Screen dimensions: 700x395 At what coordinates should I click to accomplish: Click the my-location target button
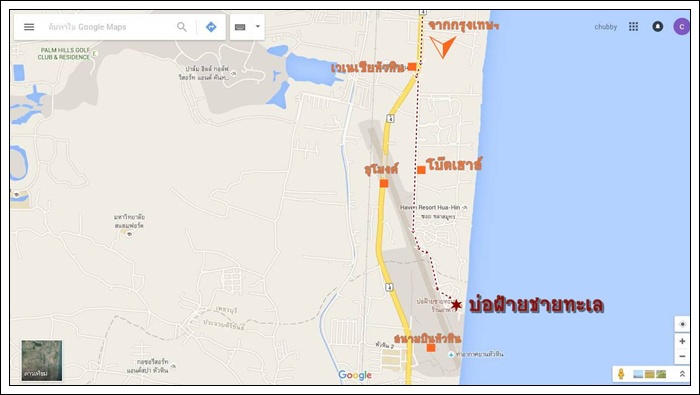coord(682,324)
